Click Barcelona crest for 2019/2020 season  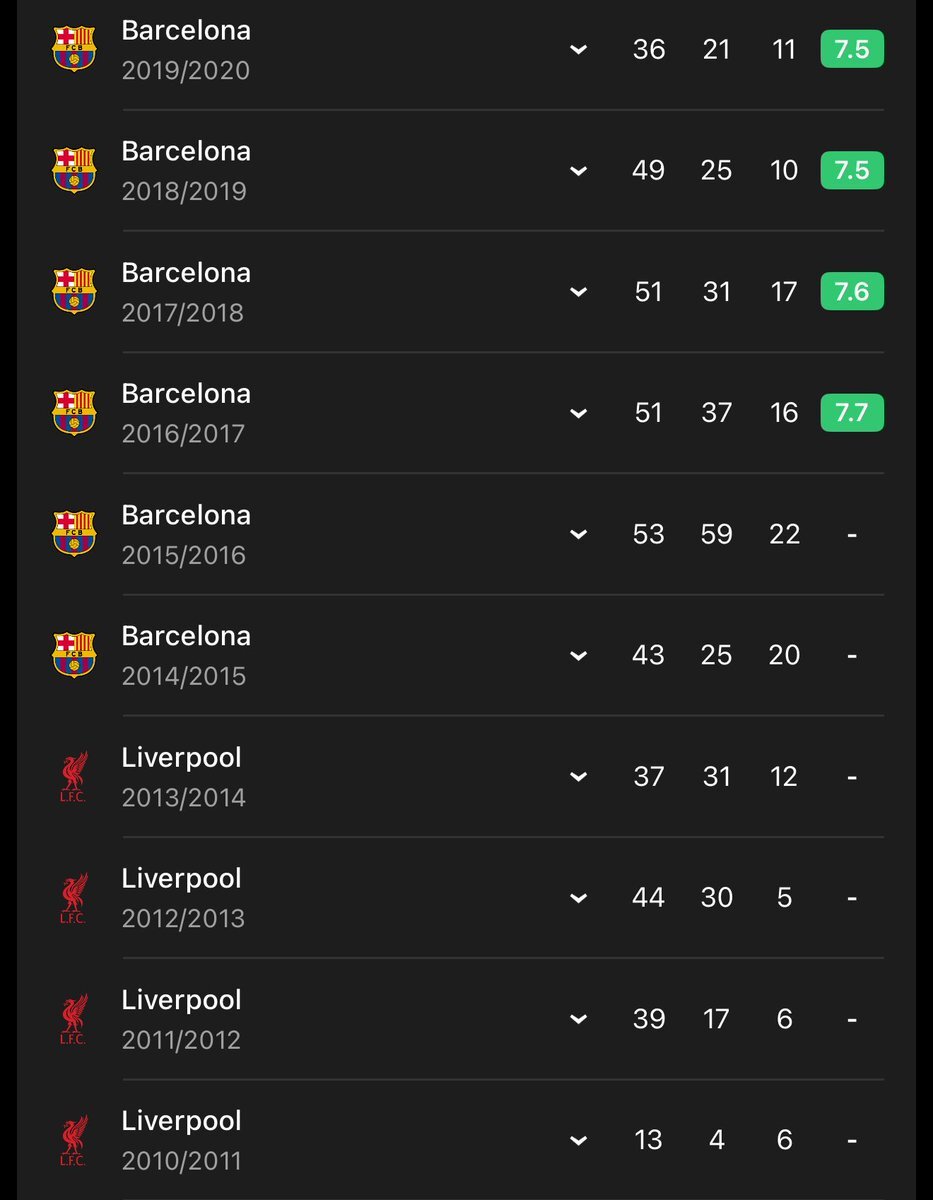74,49
